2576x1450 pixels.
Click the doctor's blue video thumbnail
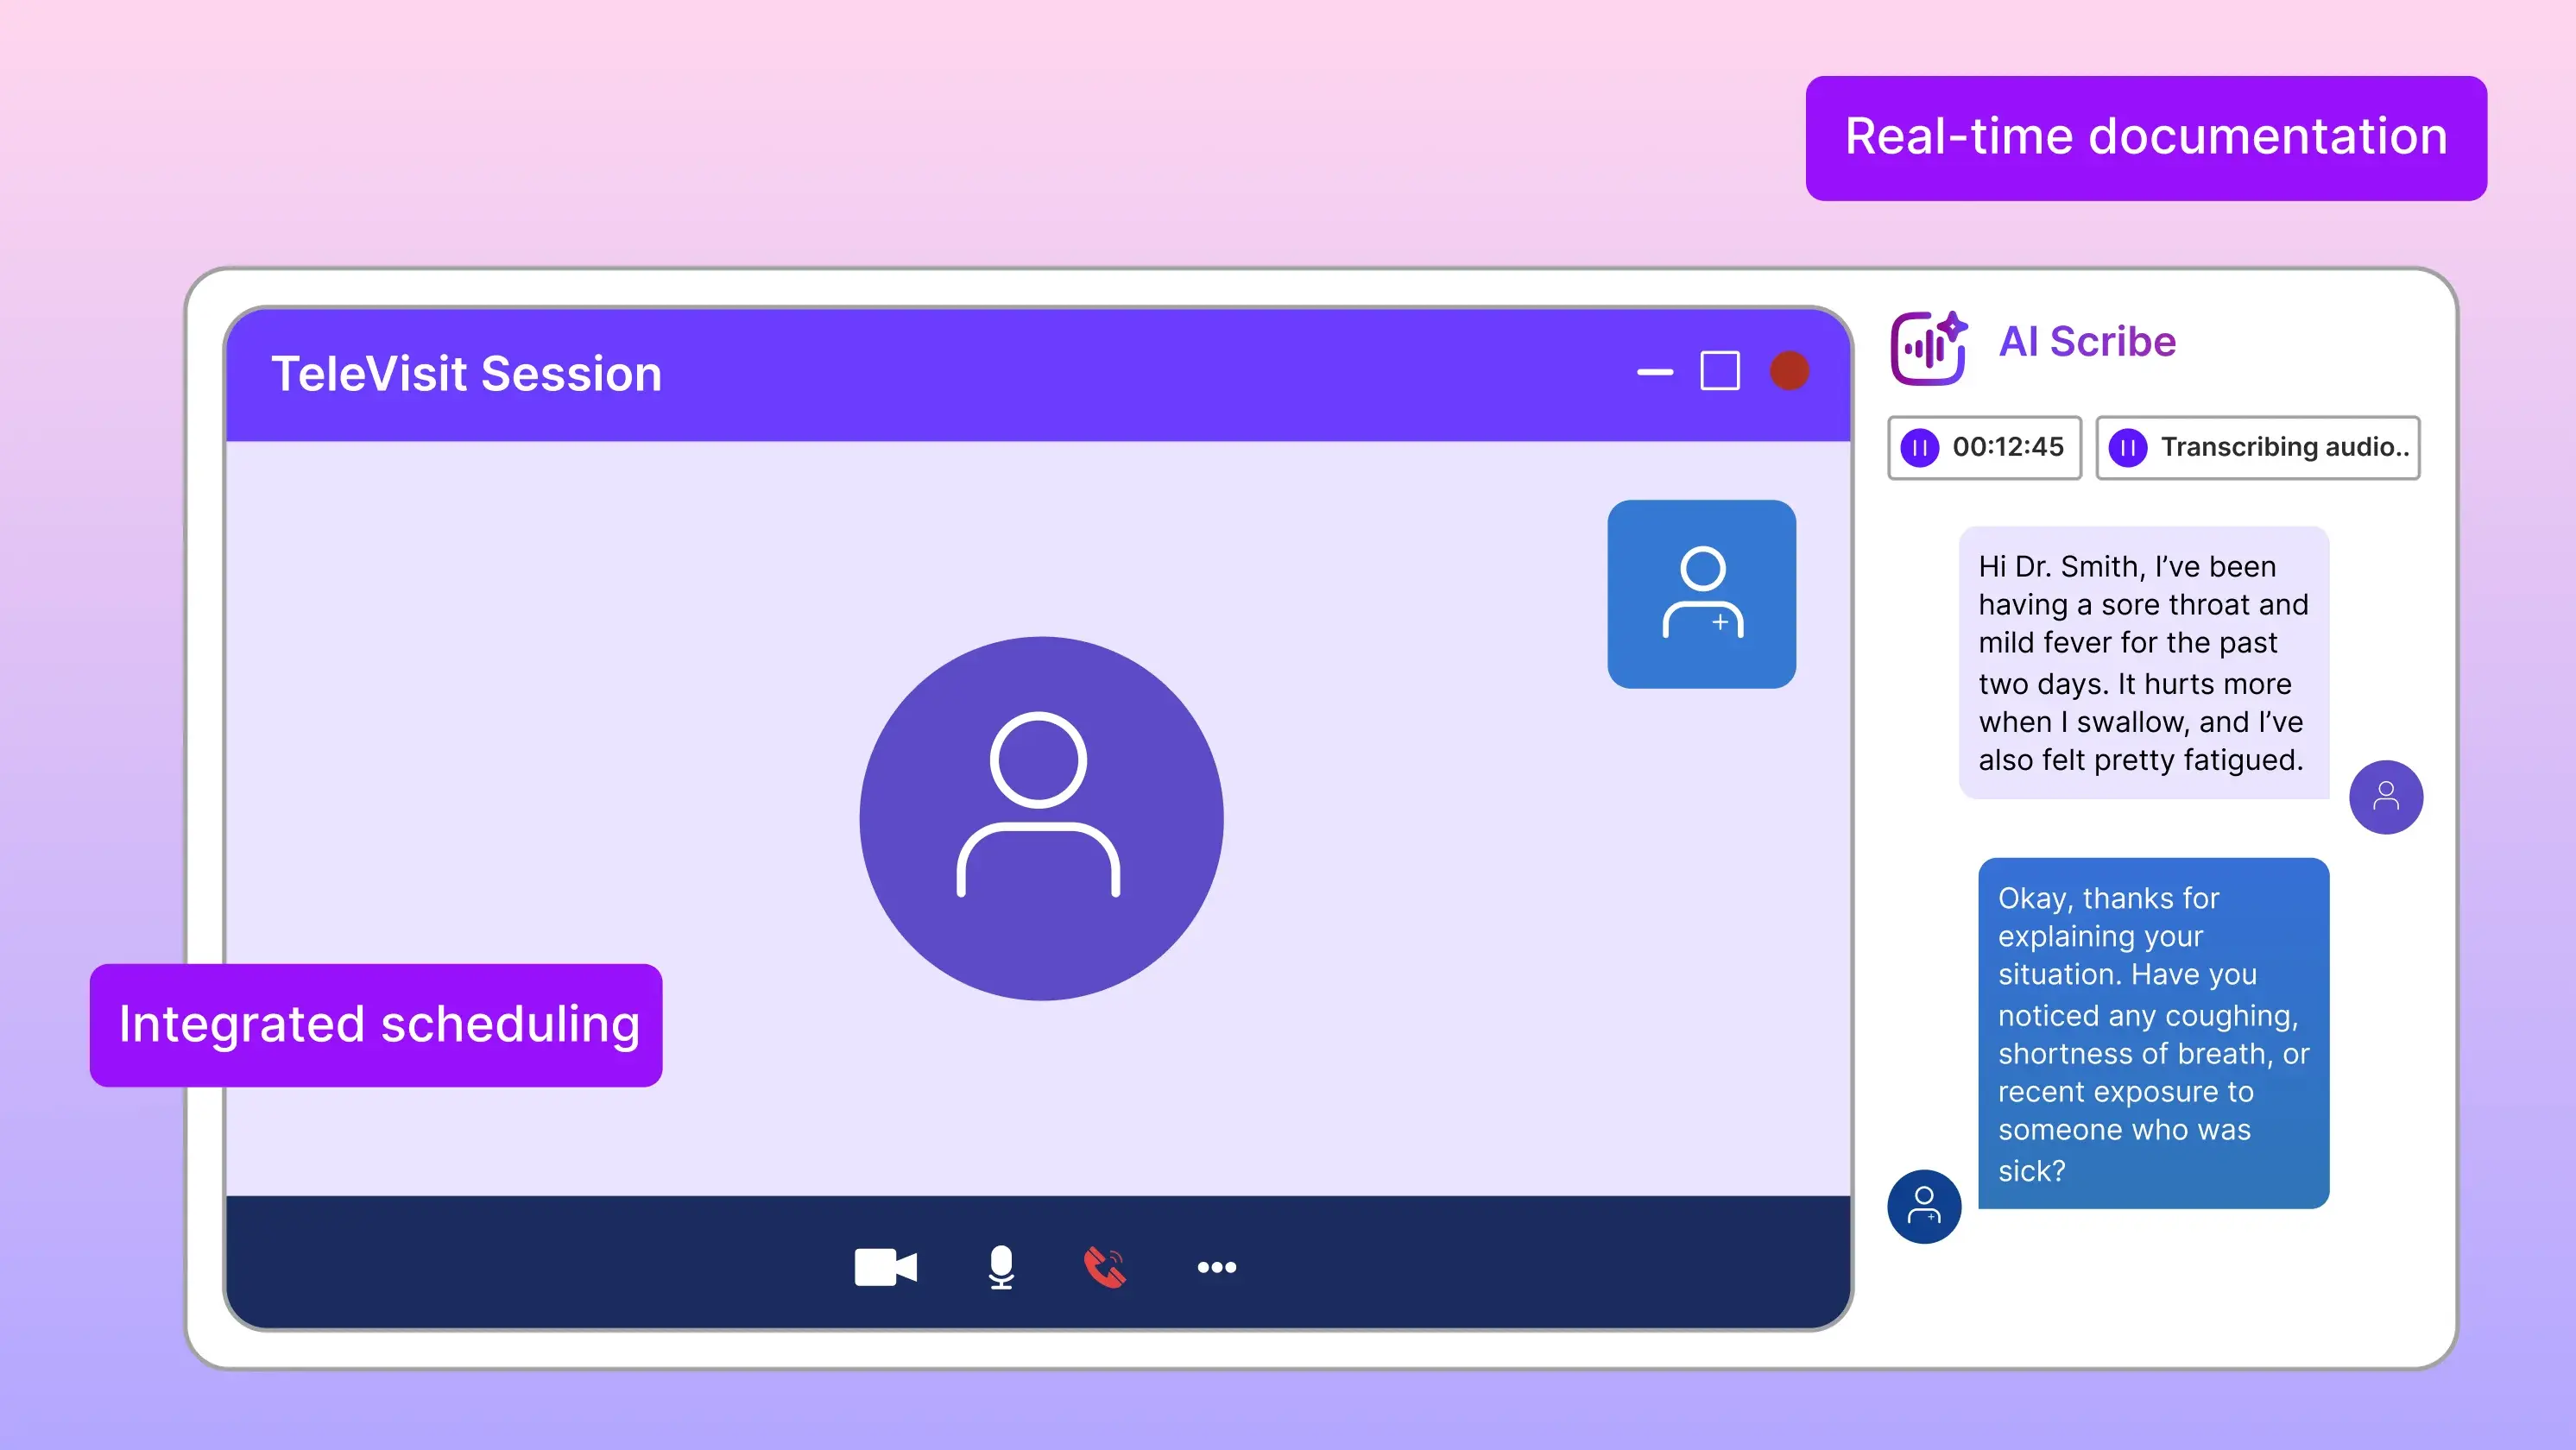(1701, 594)
